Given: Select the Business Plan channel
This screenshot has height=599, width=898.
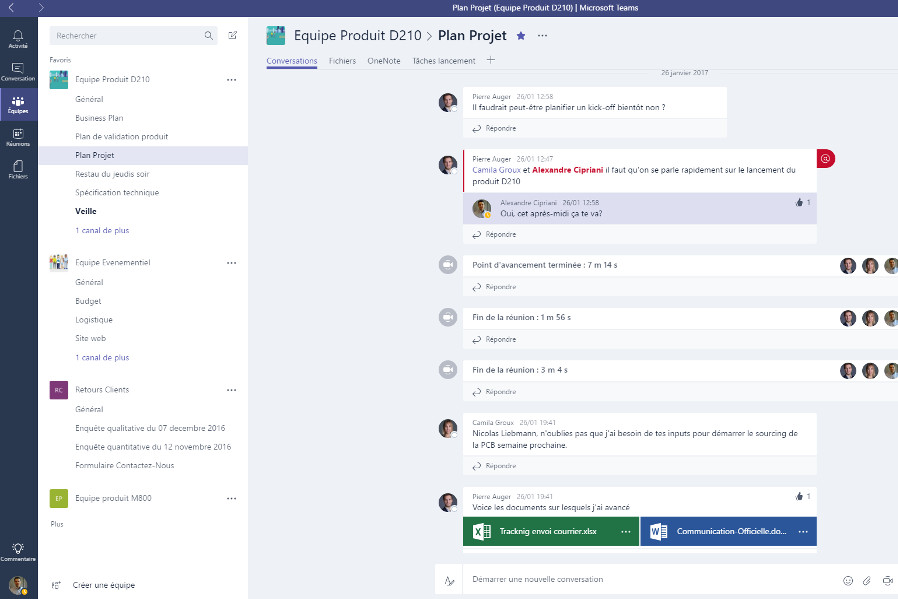Looking at the screenshot, I should [99, 118].
